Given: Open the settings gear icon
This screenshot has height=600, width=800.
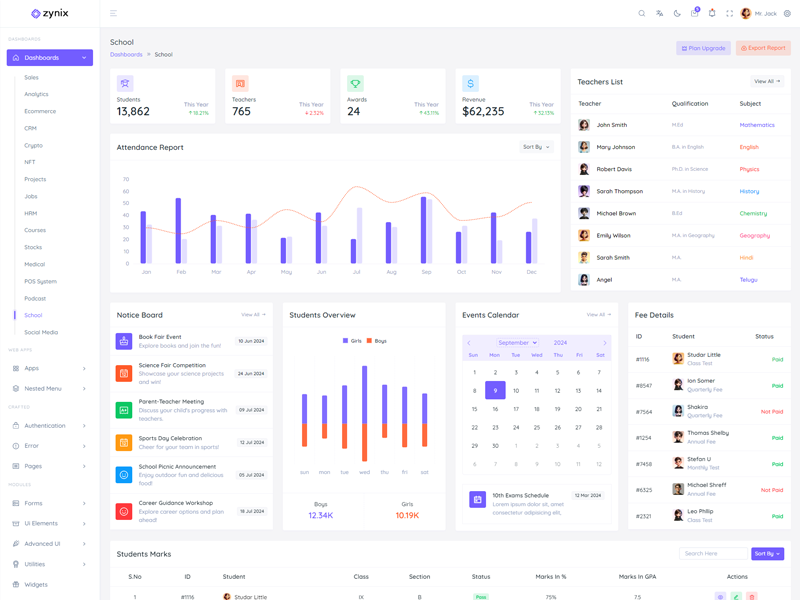Looking at the screenshot, I should (x=787, y=14).
